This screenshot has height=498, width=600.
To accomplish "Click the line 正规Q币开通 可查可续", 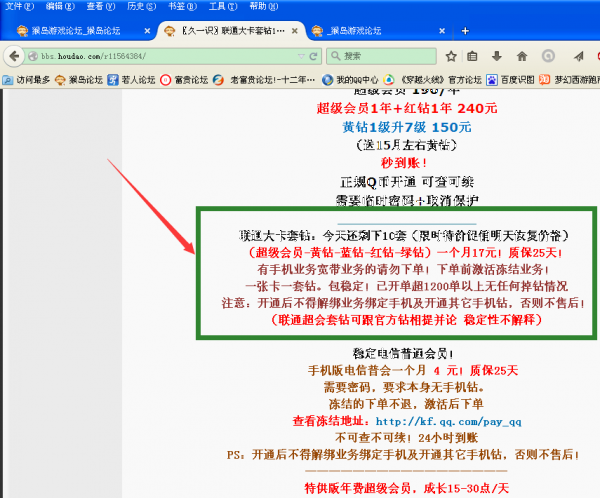I will 407,182.
